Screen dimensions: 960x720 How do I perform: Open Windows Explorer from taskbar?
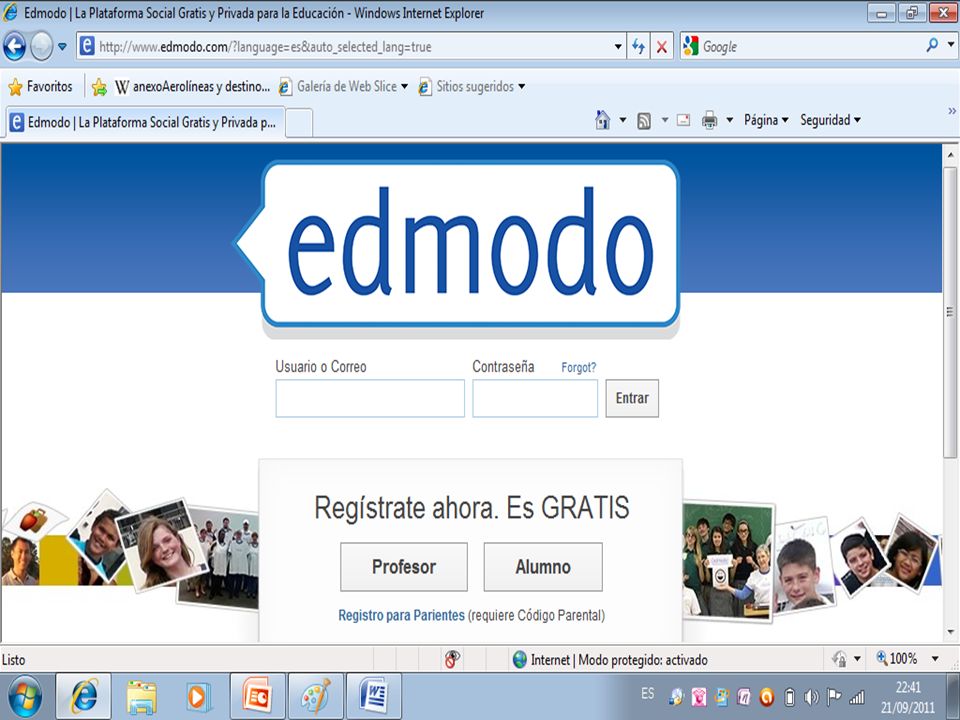pyautogui.click(x=141, y=696)
